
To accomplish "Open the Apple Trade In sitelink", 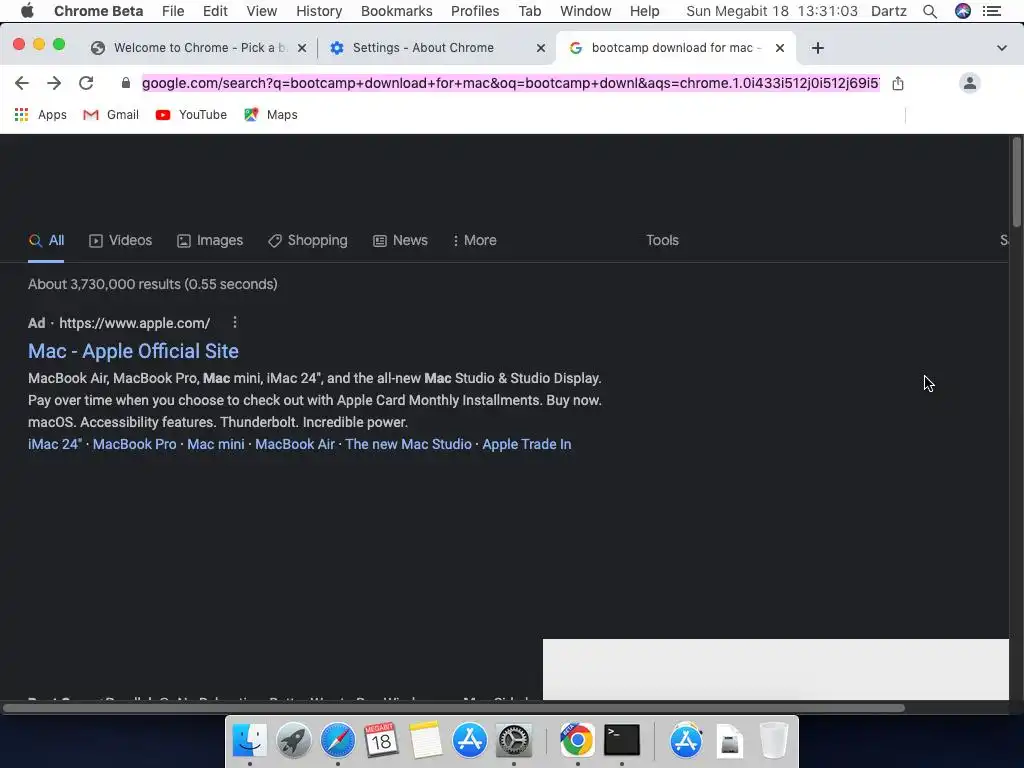I will click(526, 444).
